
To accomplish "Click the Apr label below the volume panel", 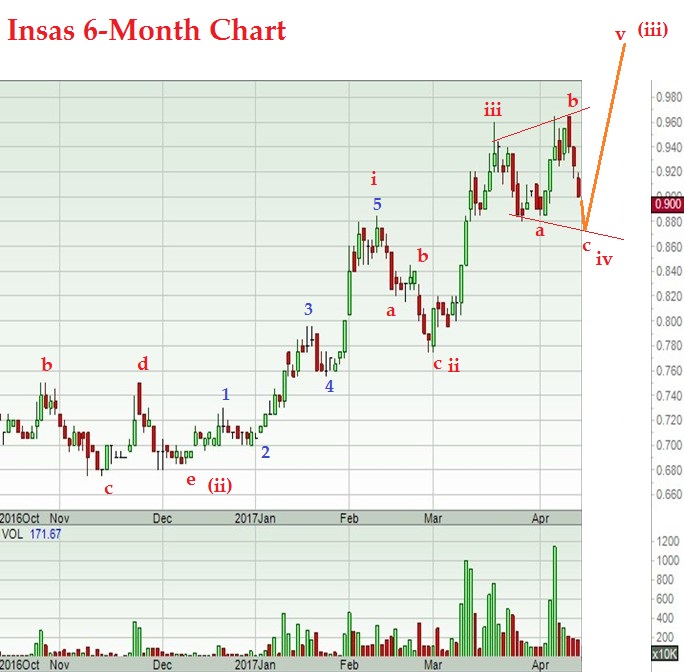I will coord(540,665).
